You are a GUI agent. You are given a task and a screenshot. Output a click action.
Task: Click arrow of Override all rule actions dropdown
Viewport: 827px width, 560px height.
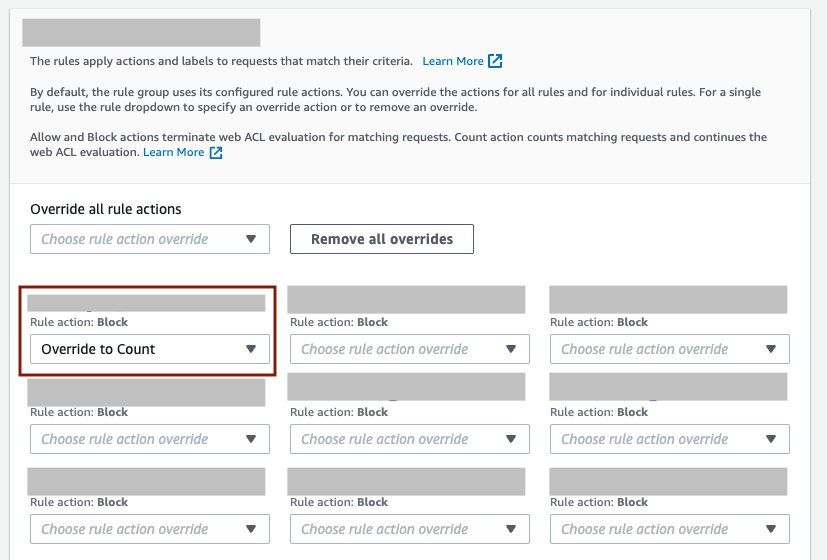click(251, 239)
